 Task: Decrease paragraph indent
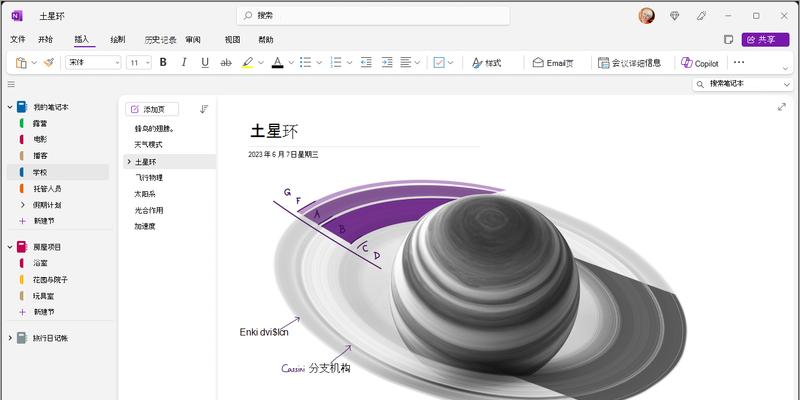[366, 63]
